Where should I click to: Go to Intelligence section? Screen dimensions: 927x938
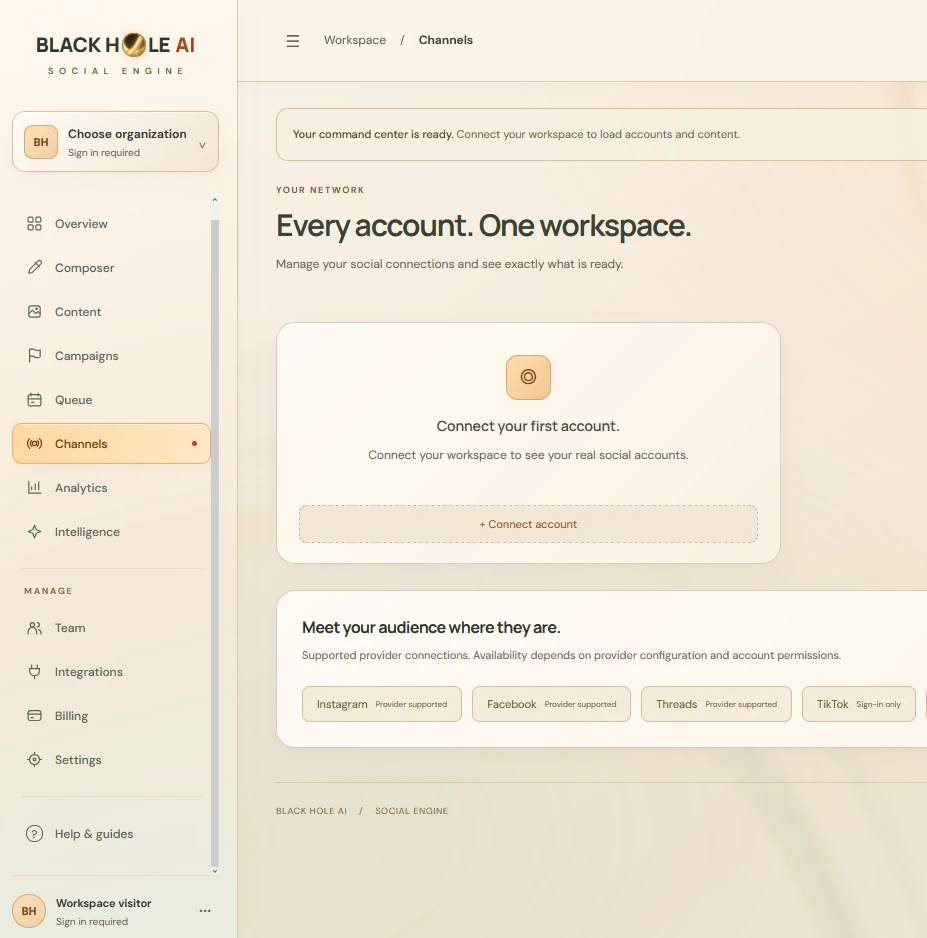[111, 531]
